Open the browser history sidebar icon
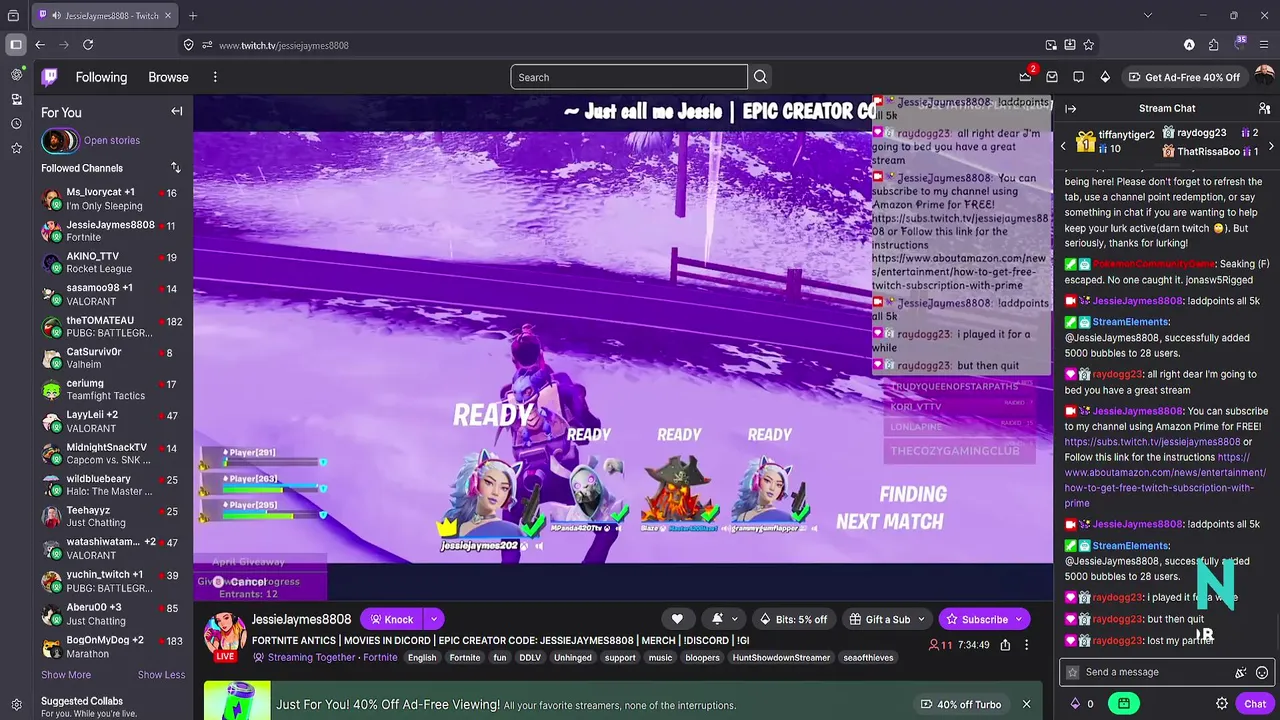Screen dimensions: 1280x720 pyautogui.click(x=16, y=124)
